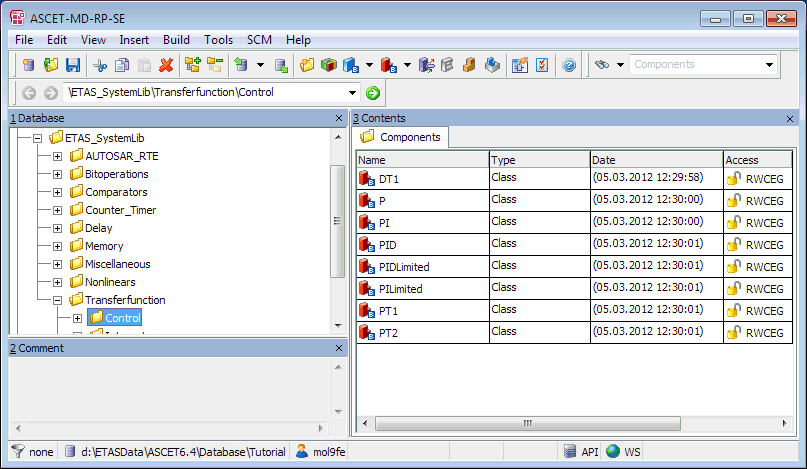
Task: Click the Import database icon with green arrow
Action: pyautogui.click(x=241, y=65)
